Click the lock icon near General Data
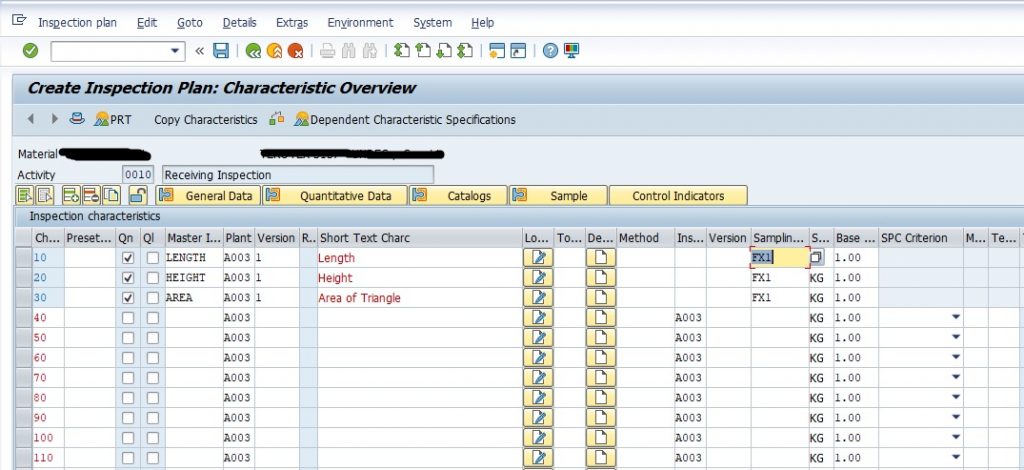 tap(138, 195)
